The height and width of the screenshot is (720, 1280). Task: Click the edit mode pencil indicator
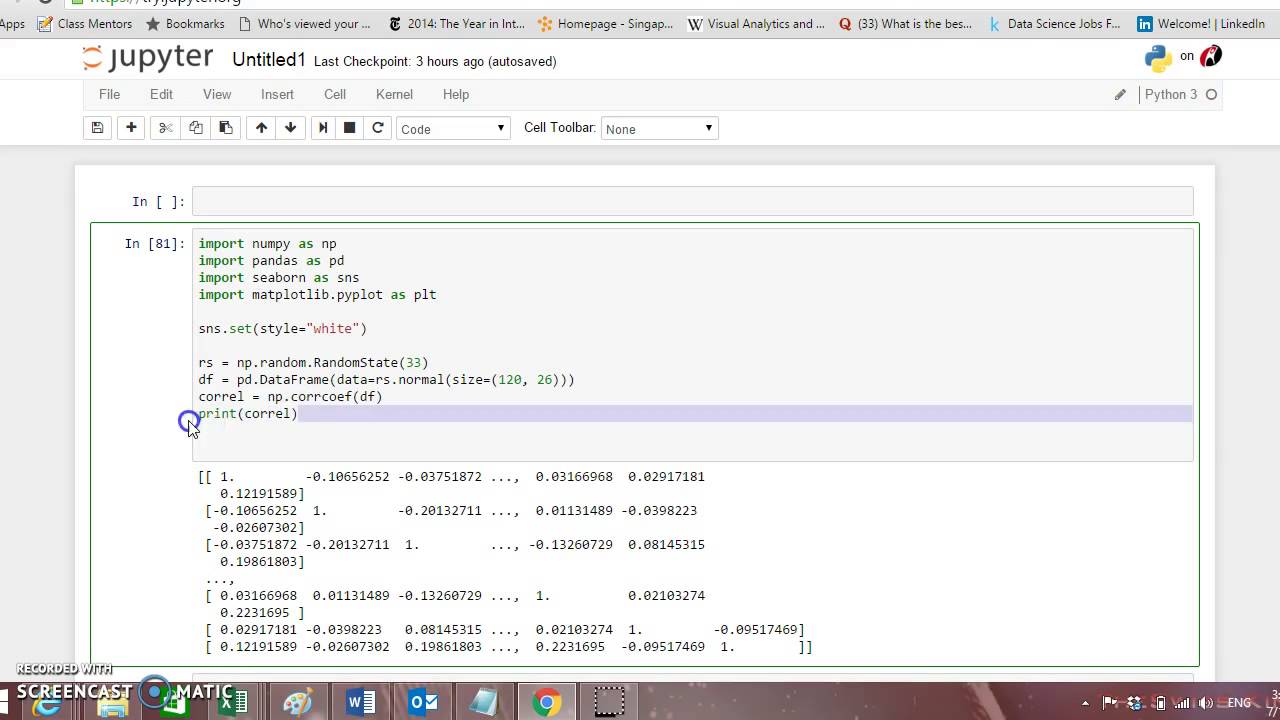pos(1120,95)
